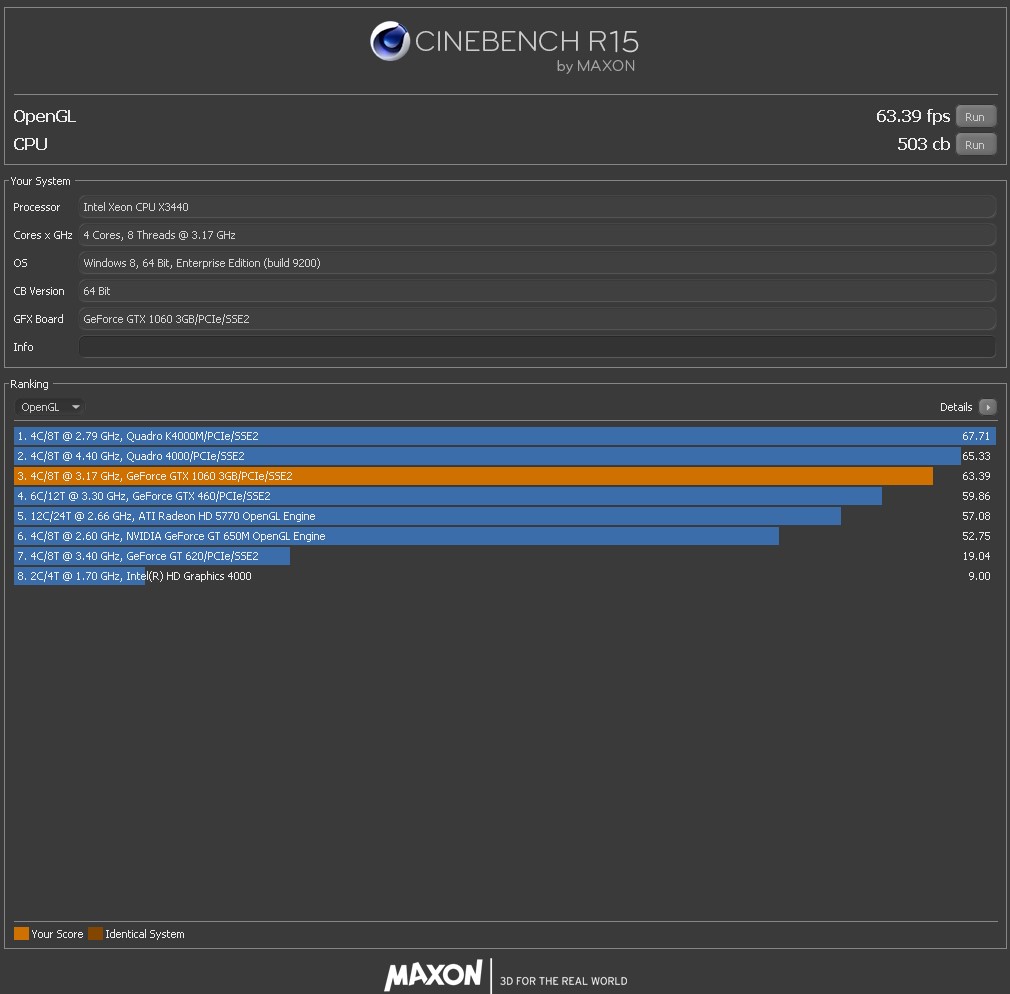
Task: Select ranking row GeForce GT 650M
Action: [x=505, y=536]
